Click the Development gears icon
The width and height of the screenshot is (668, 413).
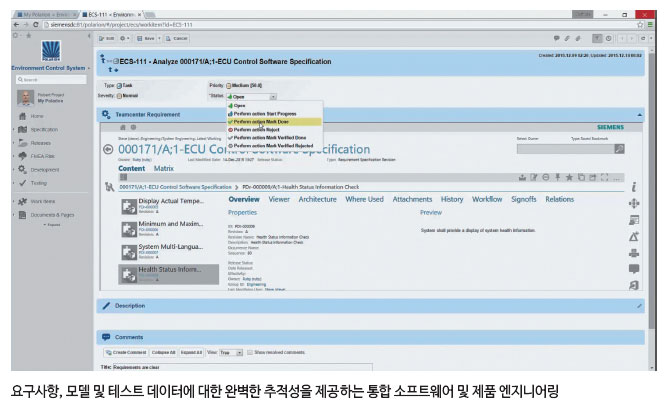coord(23,170)
